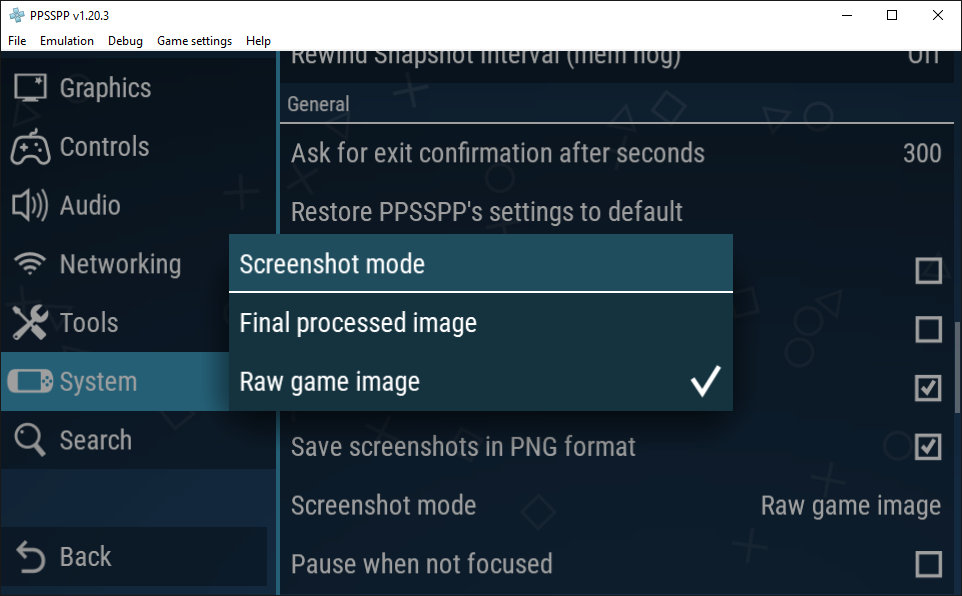Image resolution: width=962 pixels, height=596 pixels.
Task: Open the Emulation menu
Action: coord(67,41)
